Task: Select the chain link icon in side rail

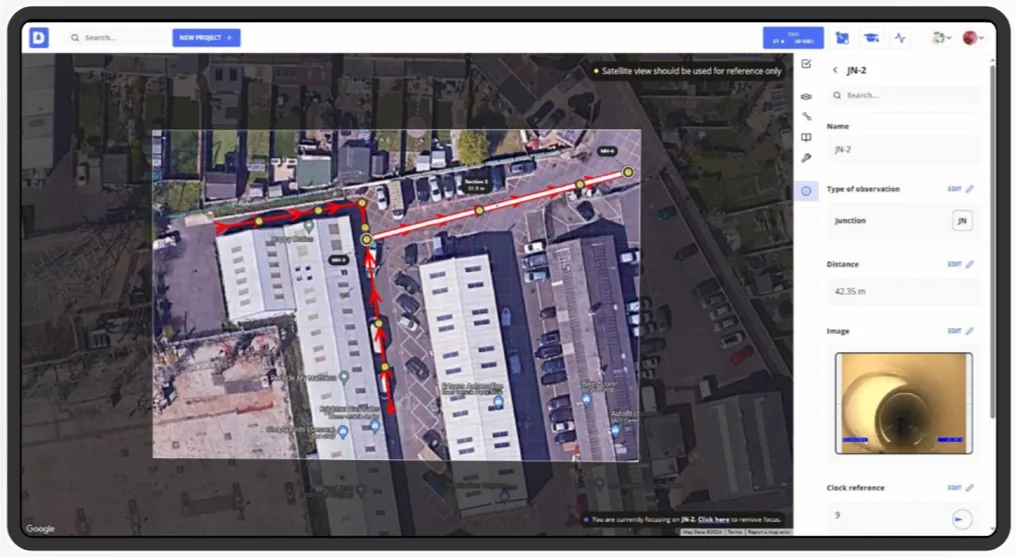Action: tap(806, 117)
